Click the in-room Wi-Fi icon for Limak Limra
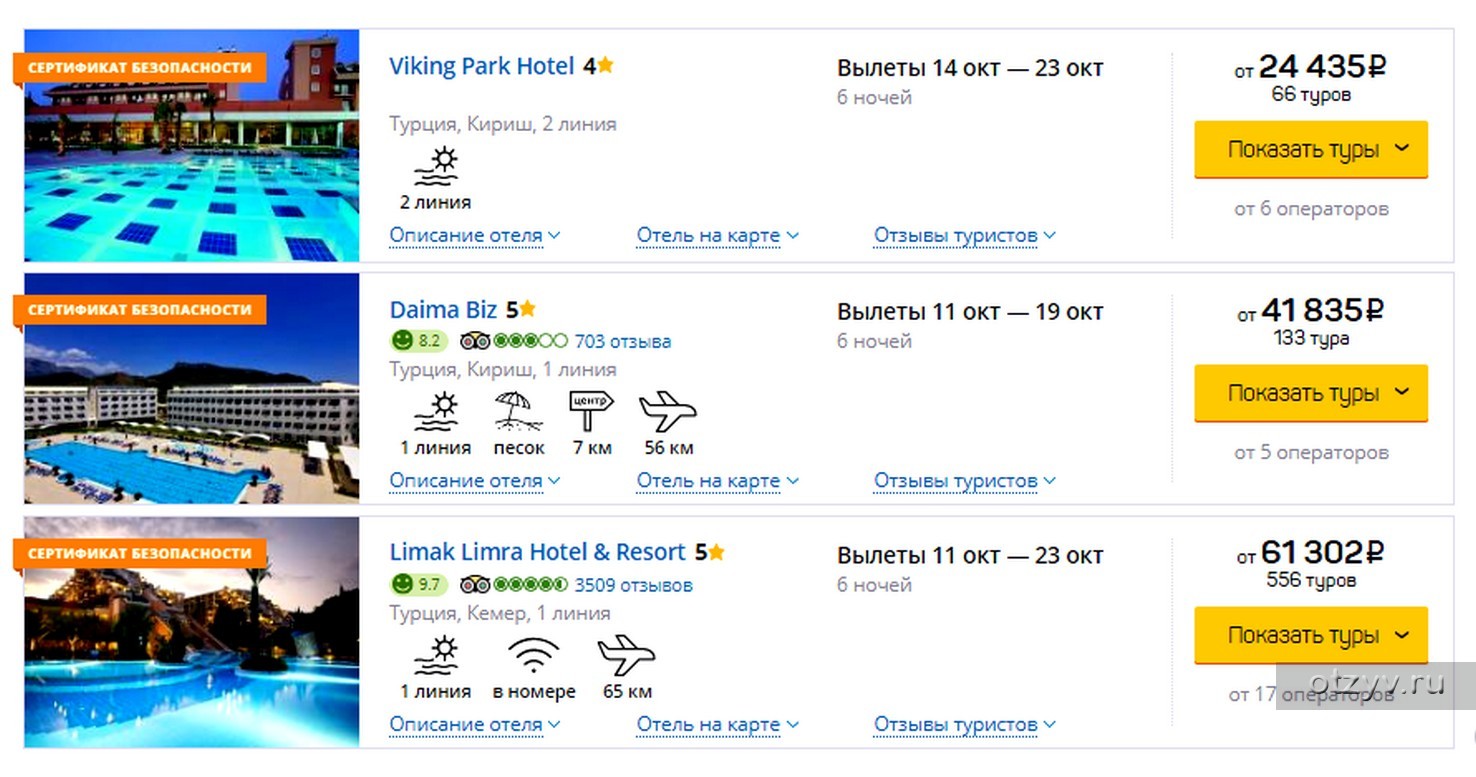Screen dimensions: 1476x777 (533, 655)
